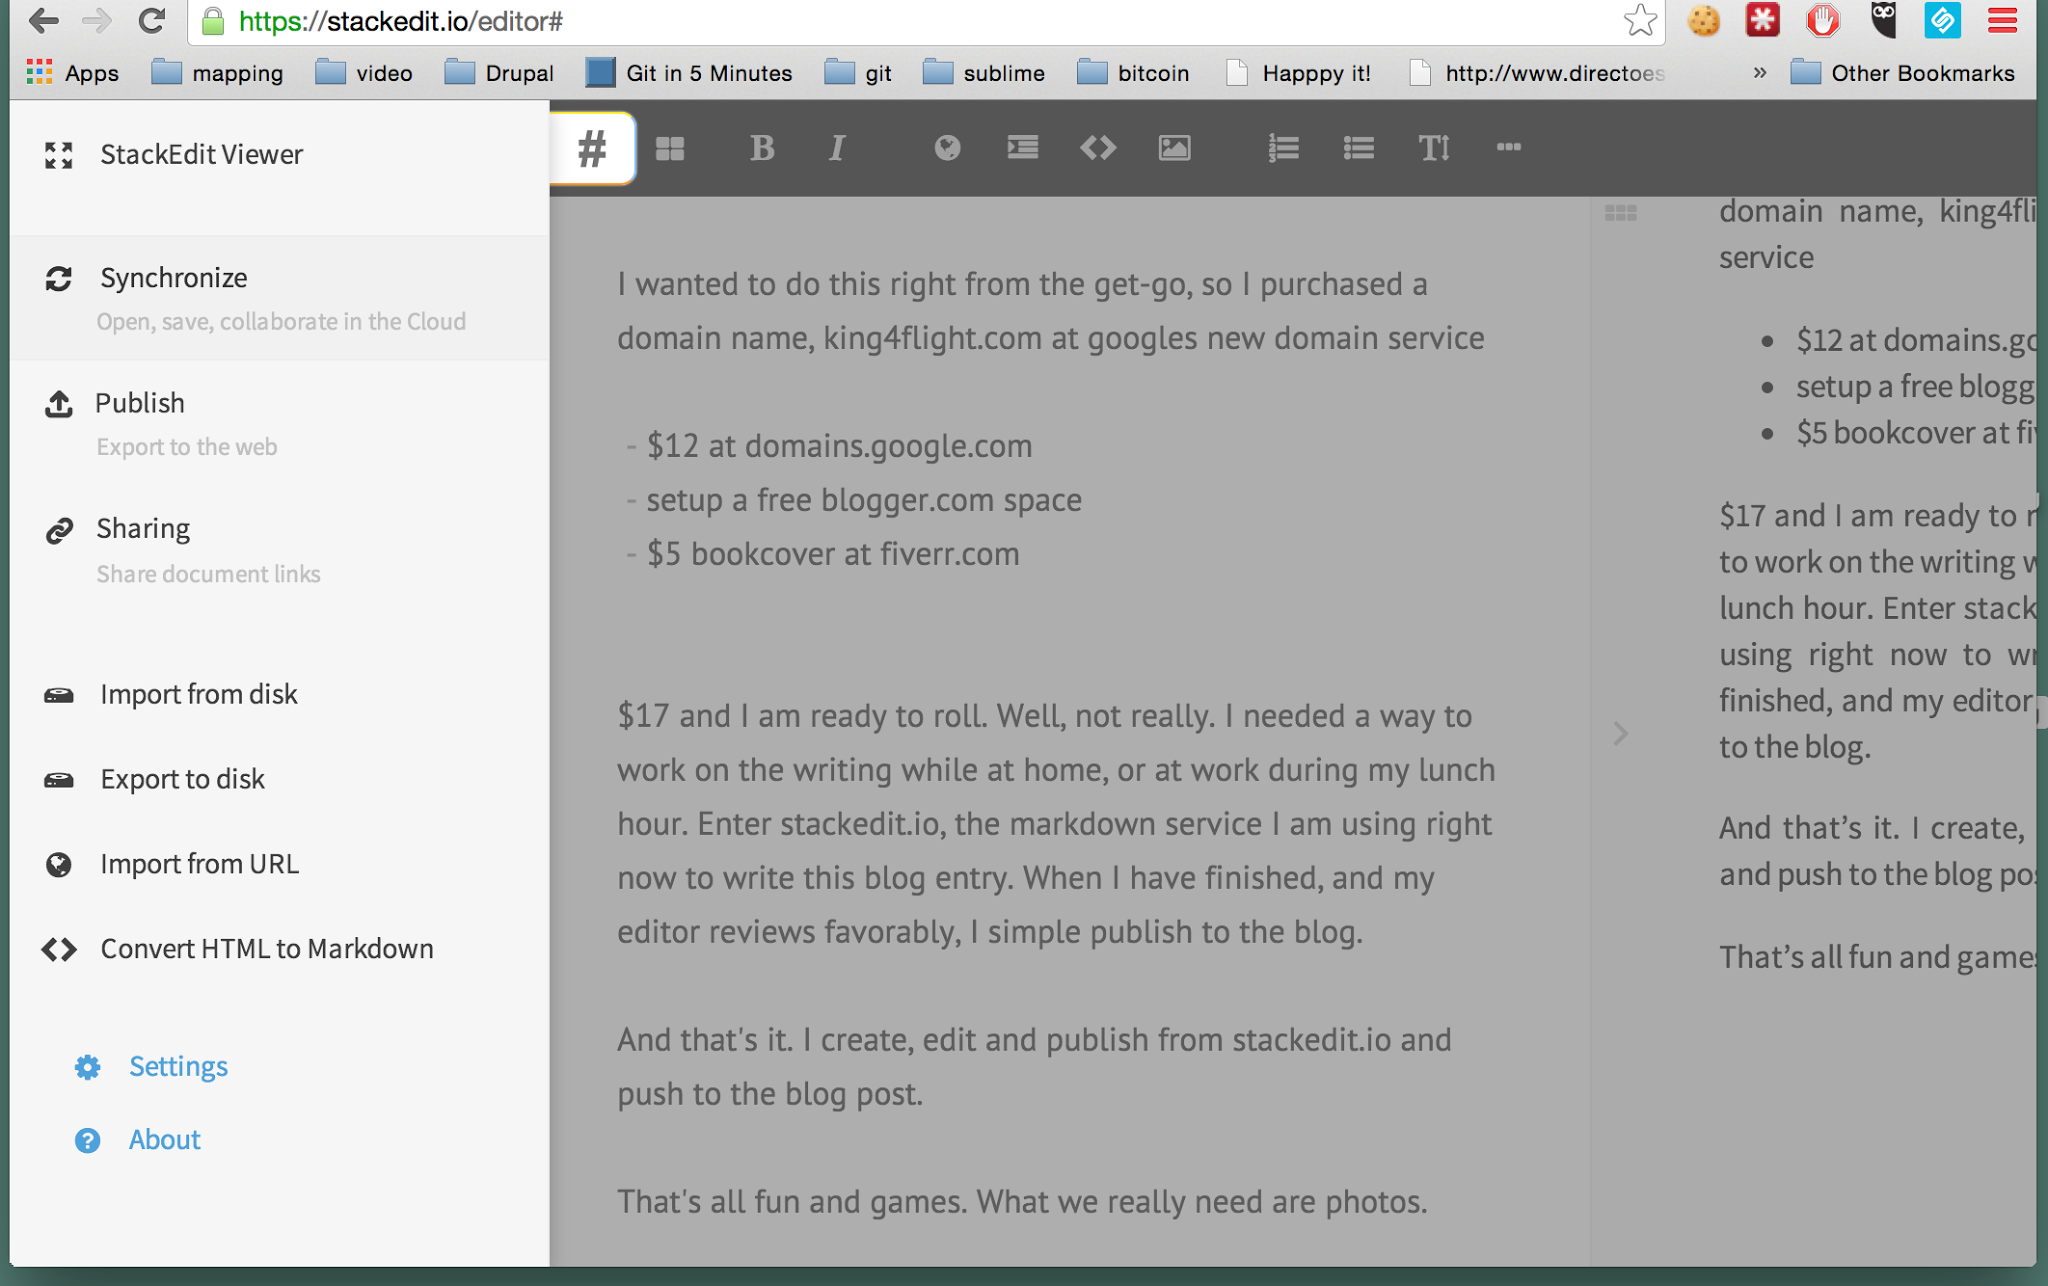Click the collapse sidebar arrow
Image resolution: width=2048 pixels, height=1286 pixels.
(1619, 732)
